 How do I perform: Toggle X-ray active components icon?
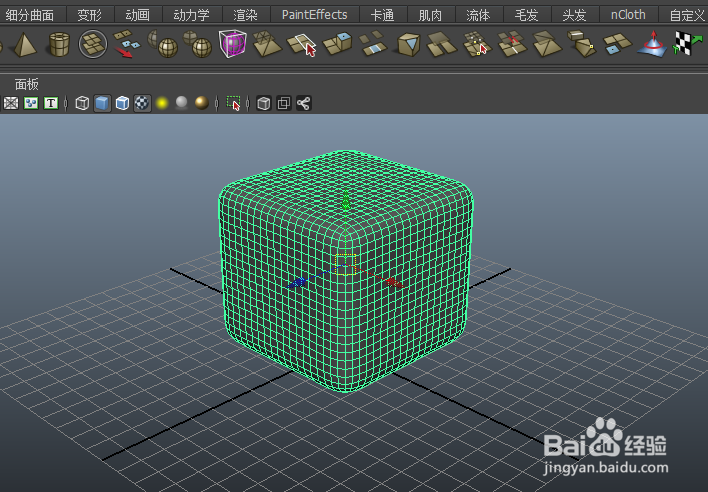(284, 103)
